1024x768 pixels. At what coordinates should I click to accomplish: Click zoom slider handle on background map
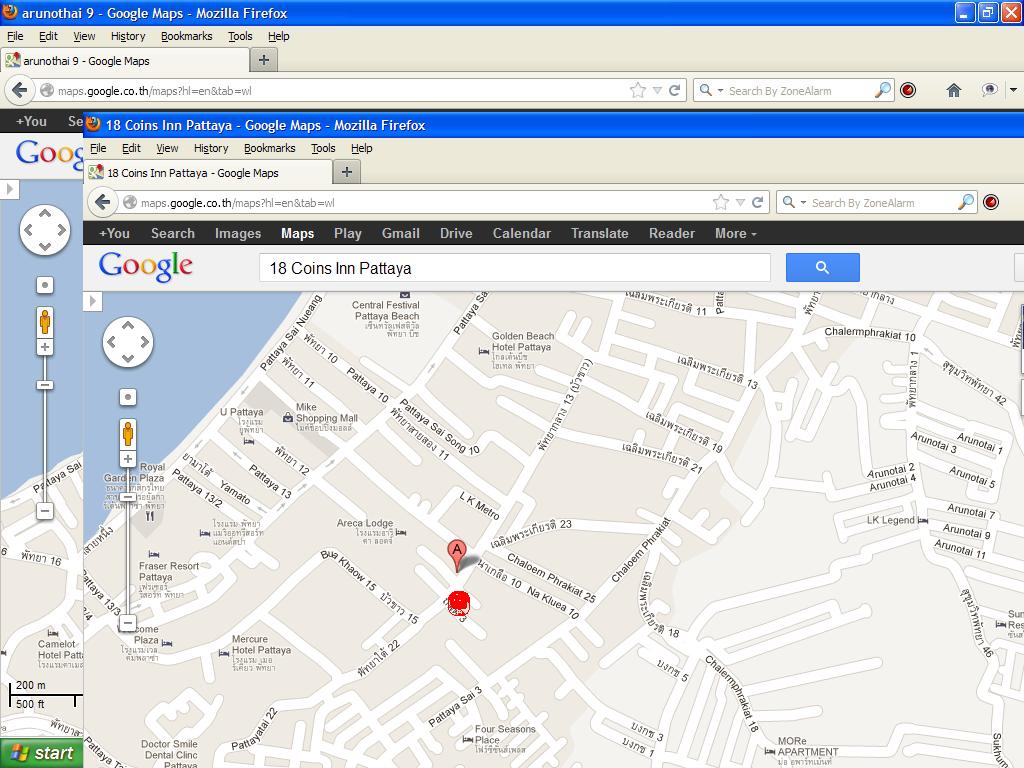click(x=45, y=385)
